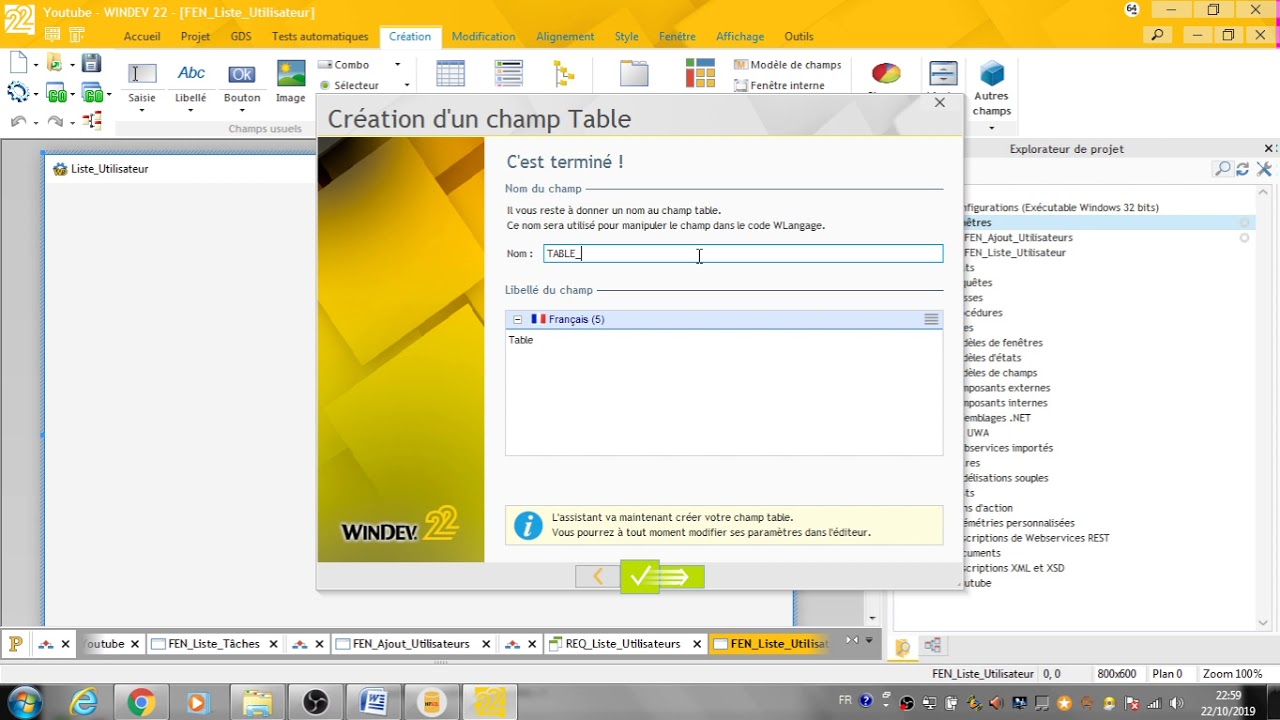Open Microsoft Word from taskbar
Screen dimensions: 1280x720
(374, 703)
